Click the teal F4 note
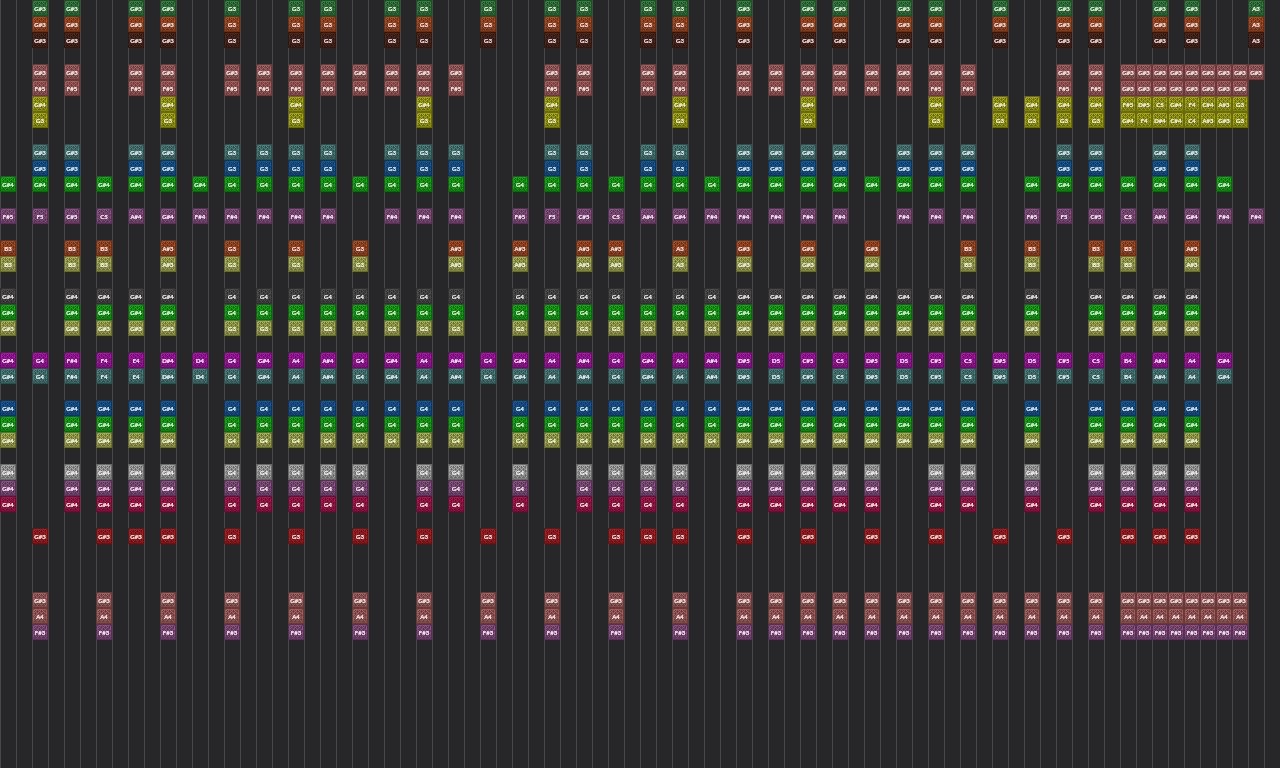Image resolution: width=1280 pixels, height=768 pixels. tap(104, 376)
